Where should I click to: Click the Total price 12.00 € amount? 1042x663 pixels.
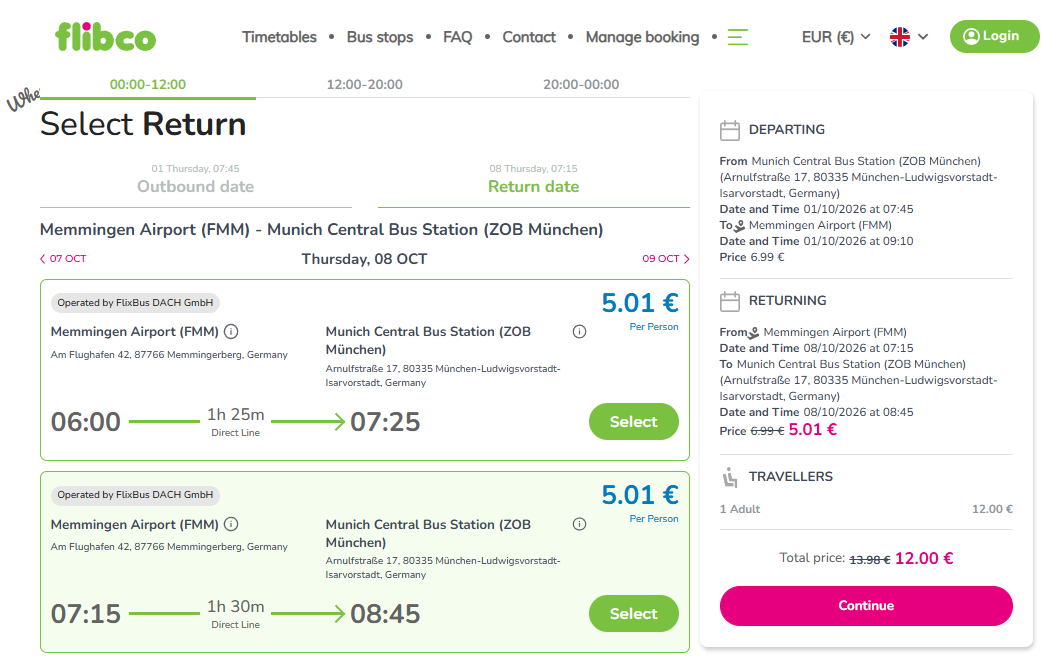coord(924,558)
